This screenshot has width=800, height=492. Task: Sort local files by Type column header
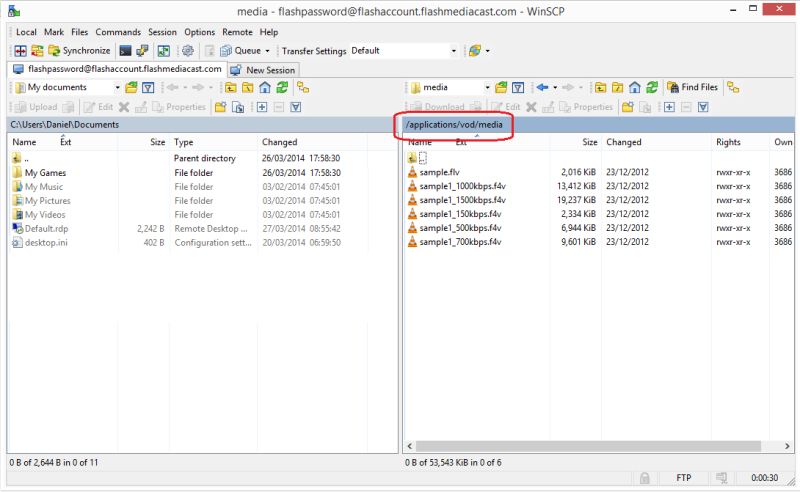(x=213, y=142)
